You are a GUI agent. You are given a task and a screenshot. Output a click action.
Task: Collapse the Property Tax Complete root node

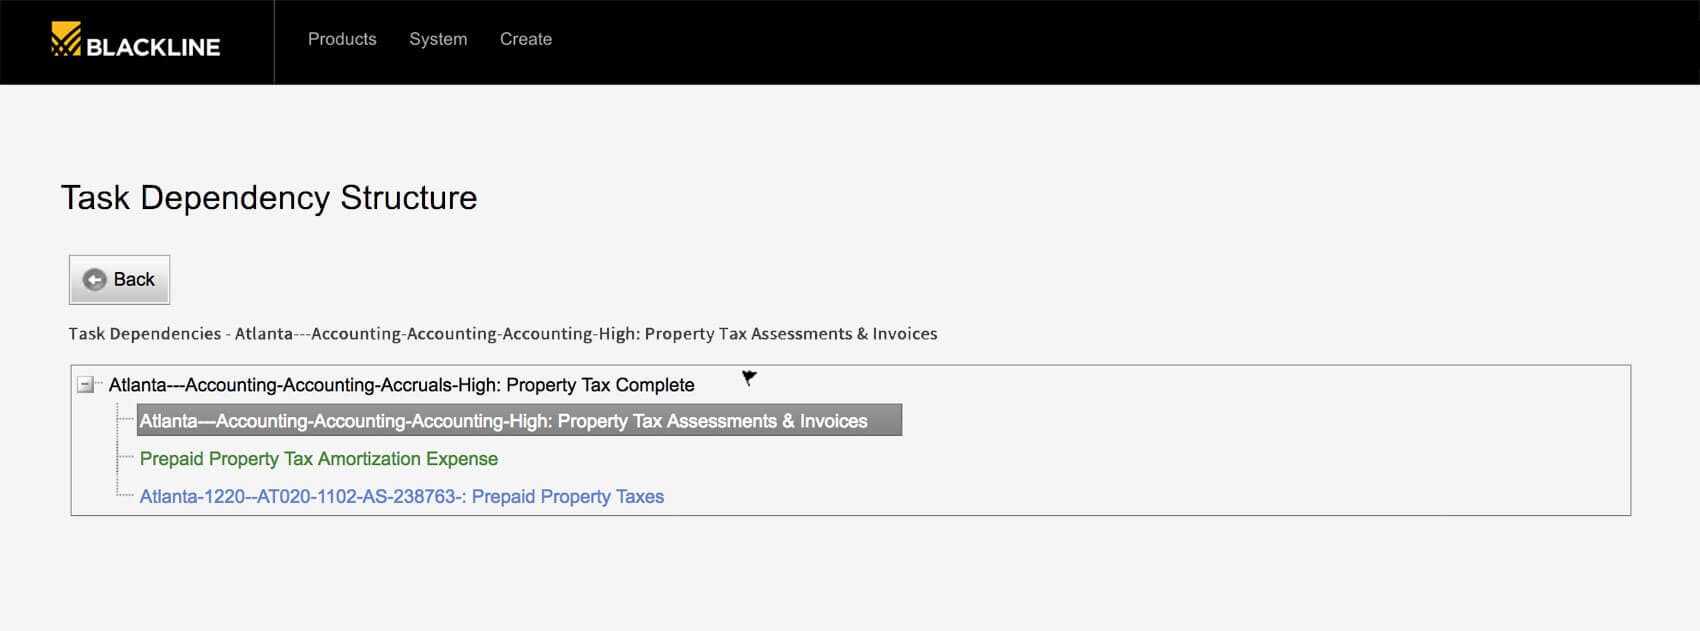point(86,385)
